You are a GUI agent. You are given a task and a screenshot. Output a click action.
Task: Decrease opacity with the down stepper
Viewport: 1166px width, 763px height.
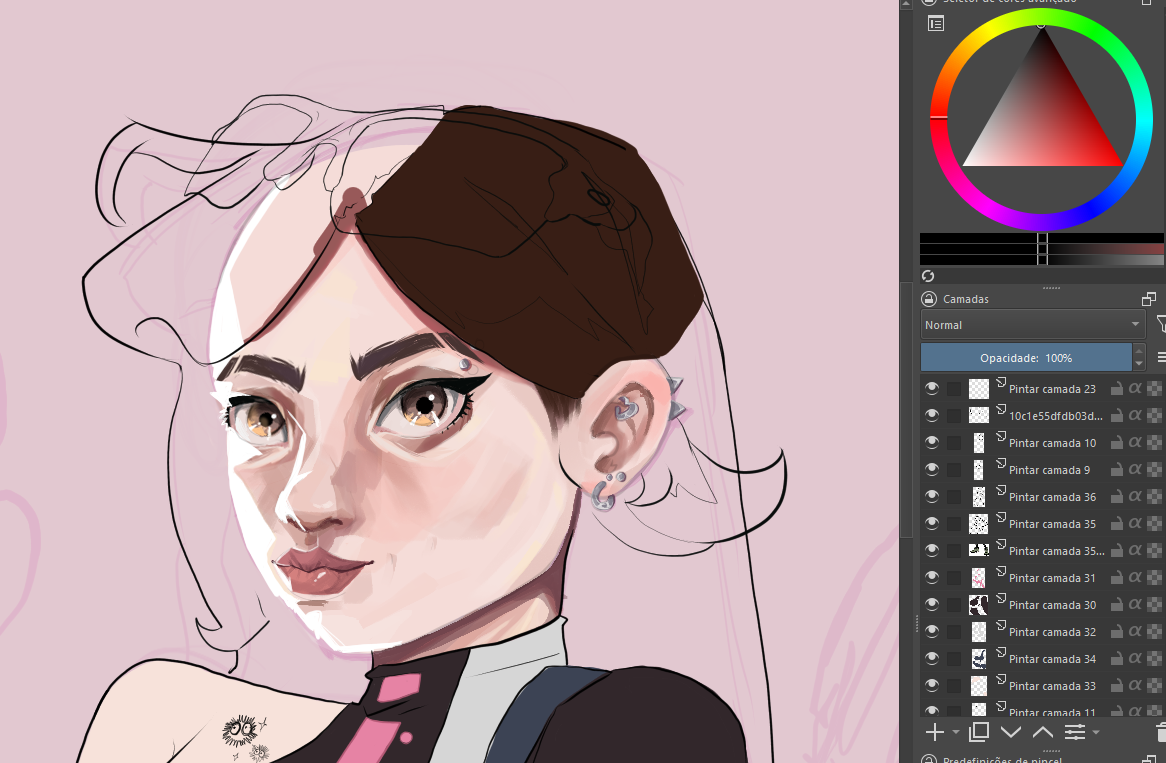click(x=1138, y=364)
